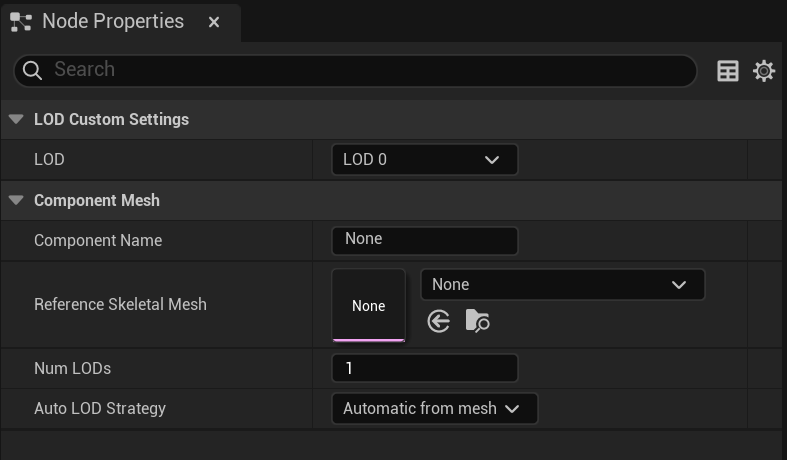Click the LOD property label
The width and height of the screenshot is (787, 460).
click(x=49, y=159)
